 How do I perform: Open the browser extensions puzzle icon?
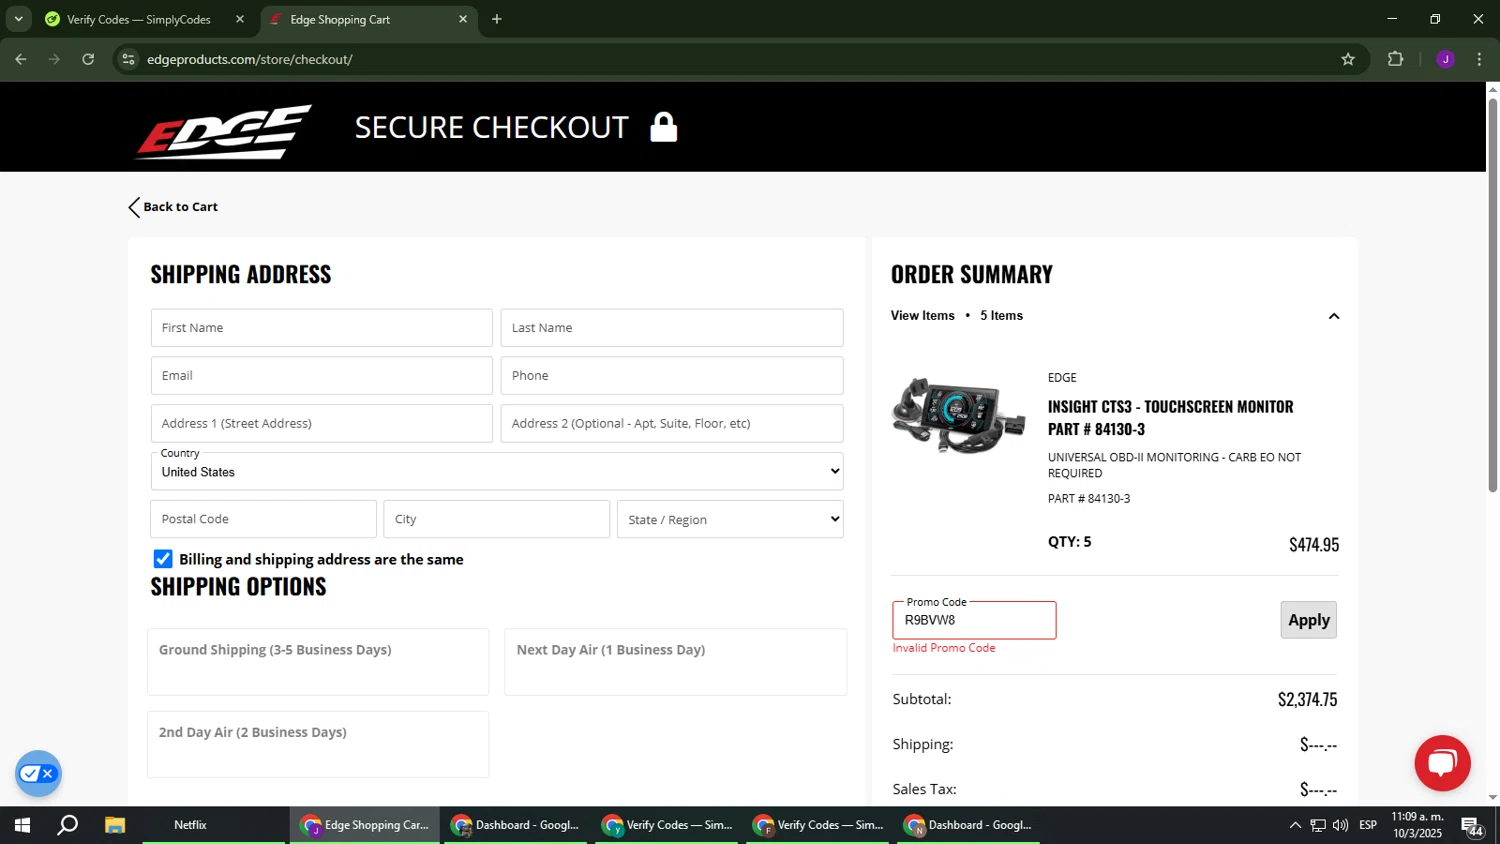[x=1396, y=59]
